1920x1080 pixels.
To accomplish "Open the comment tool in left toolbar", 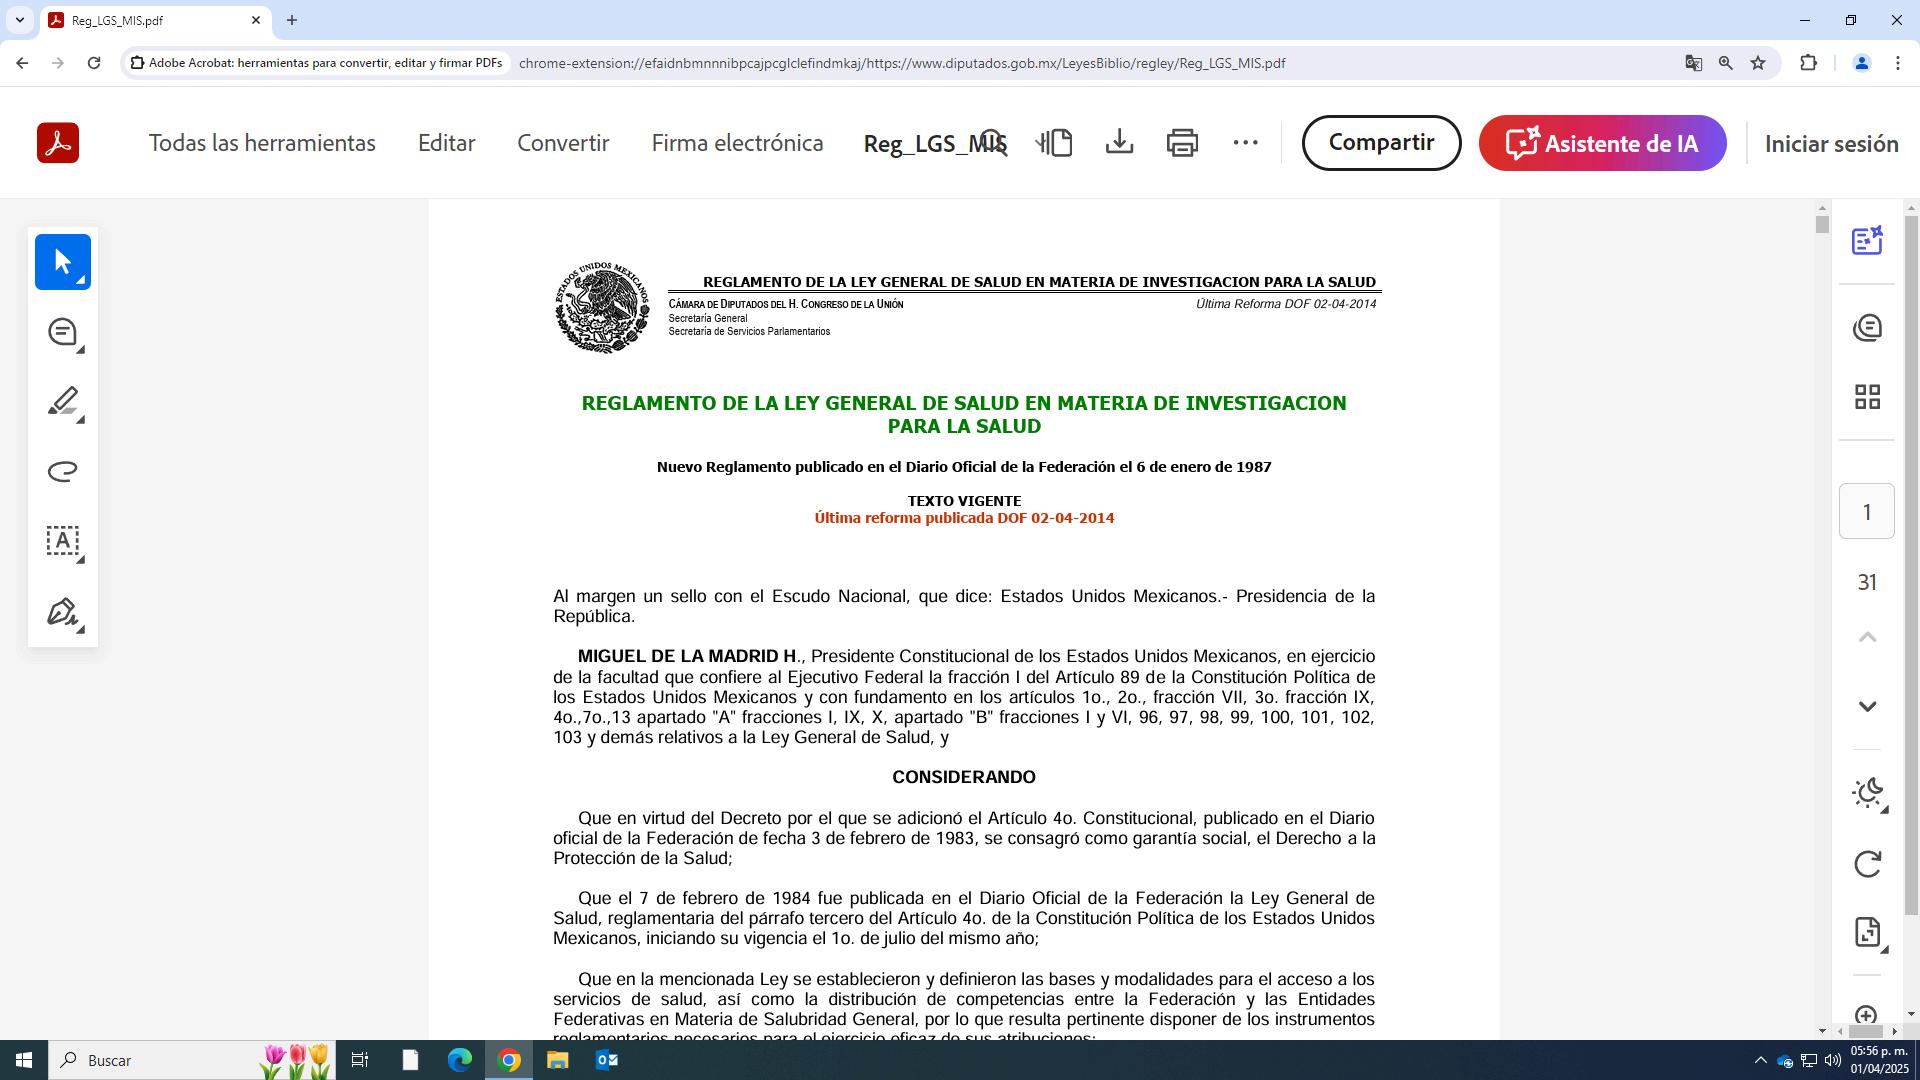I will 62,332.
